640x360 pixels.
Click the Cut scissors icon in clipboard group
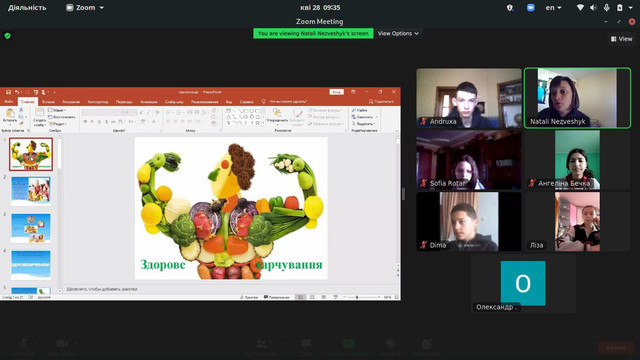21,110
